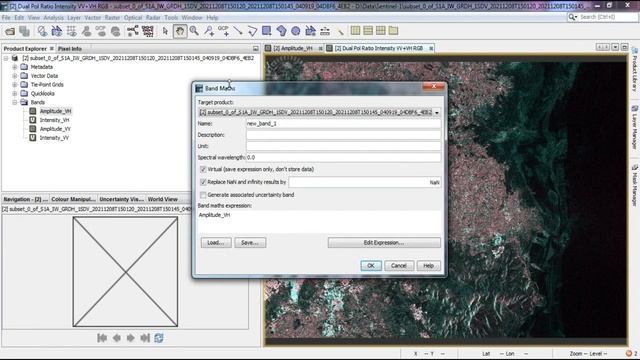Click the search magnifier icon at top right

(x=572, y=17)
